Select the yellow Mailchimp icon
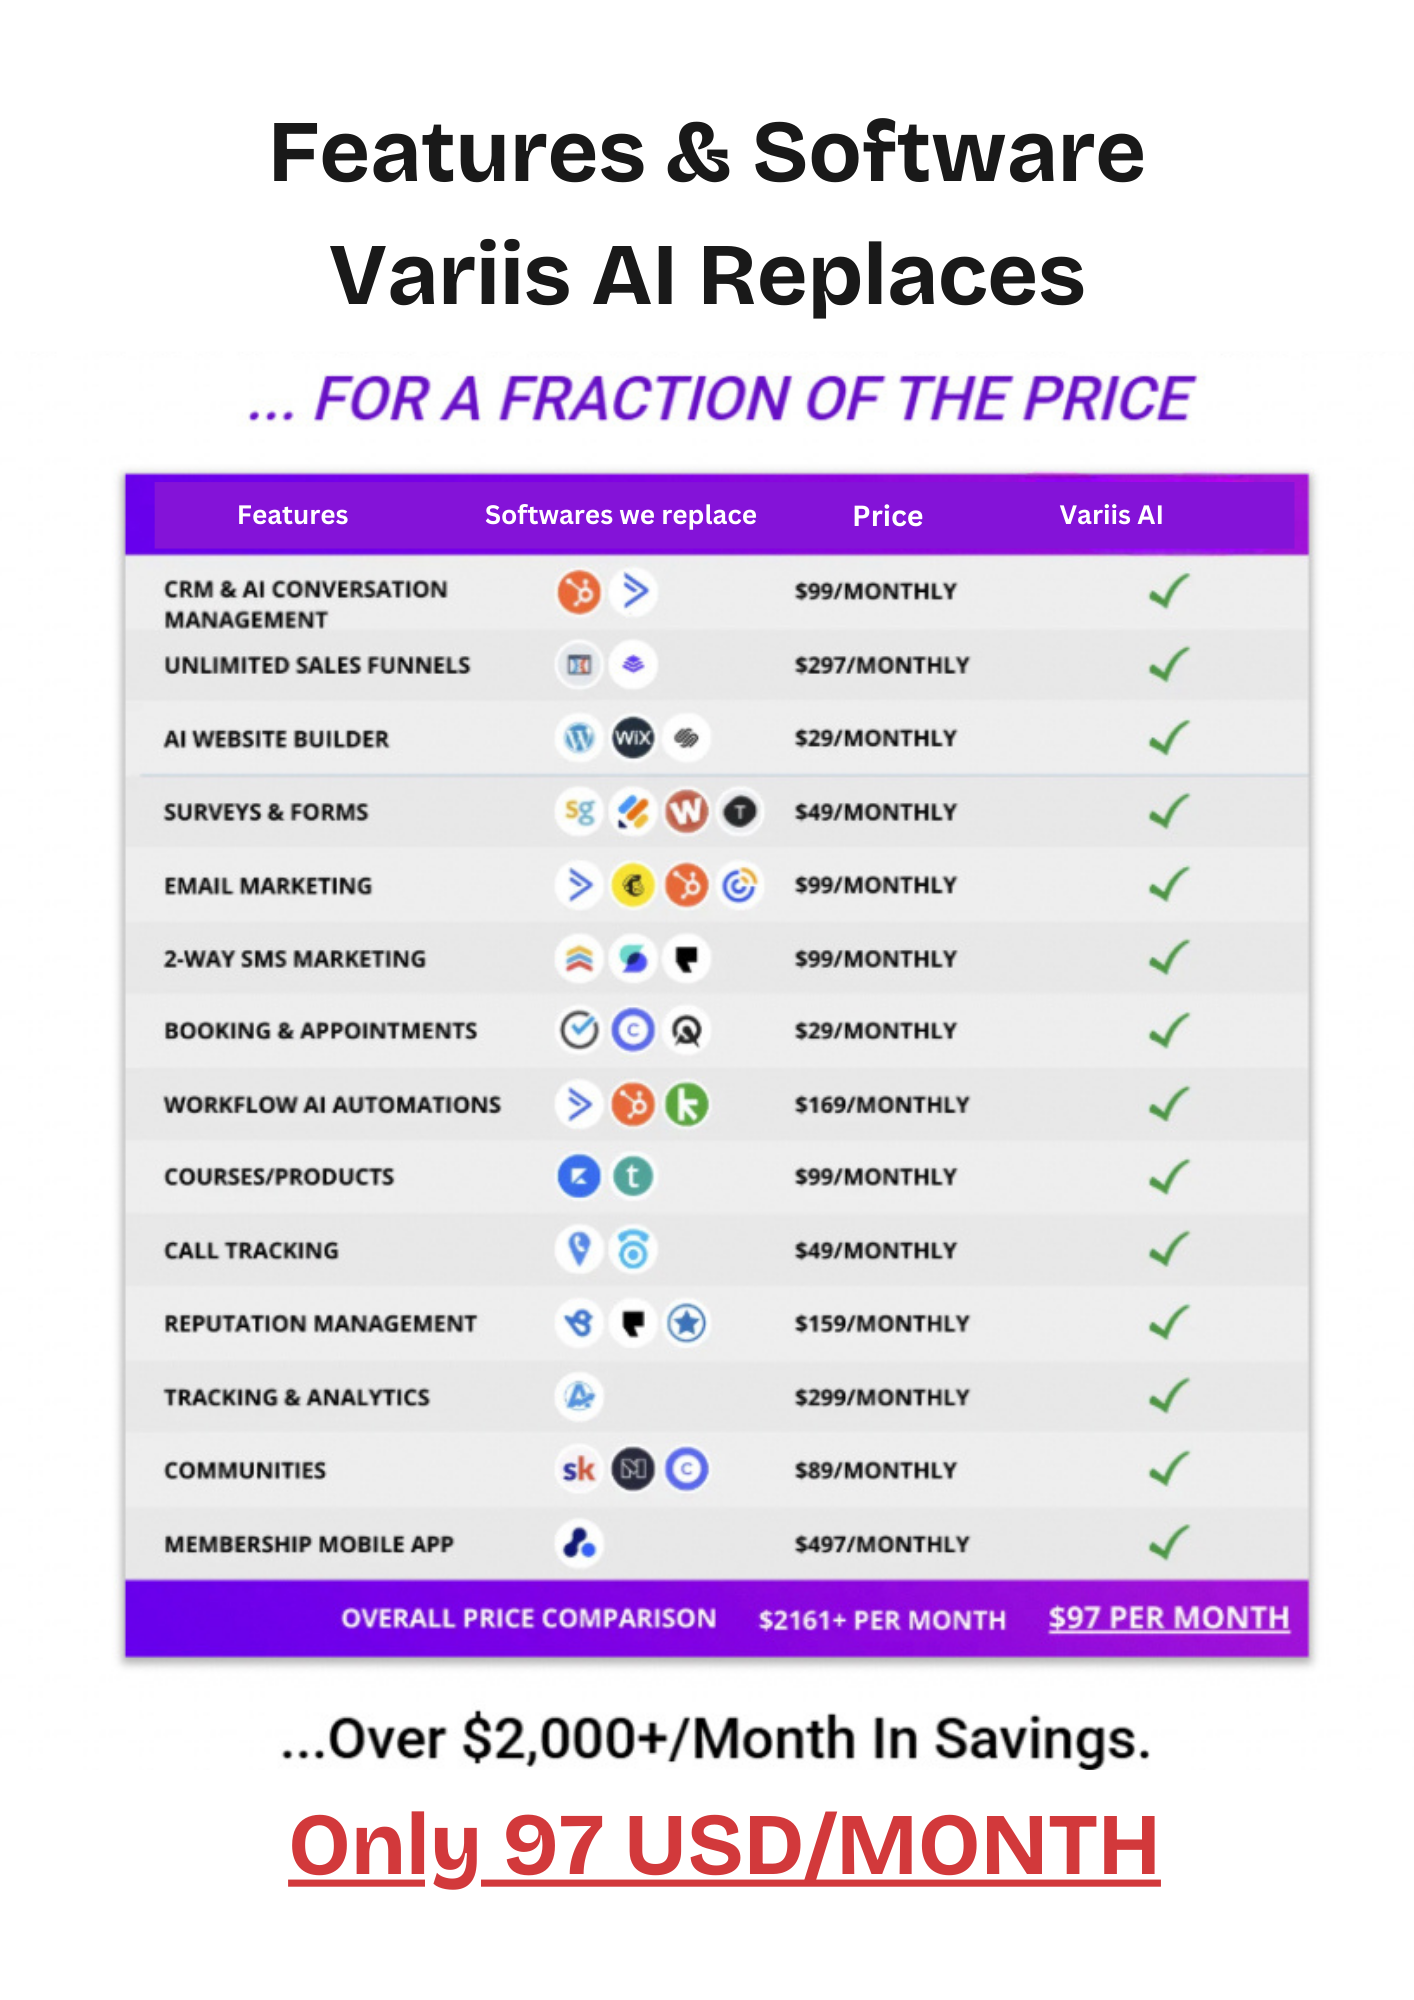 pyautogui.click(x=633, y=885)
